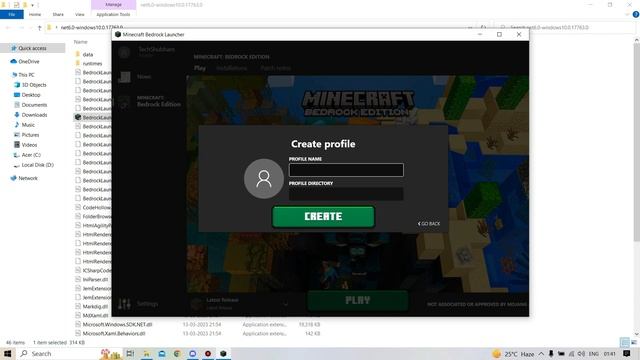Open the File tab in File Explorer
Screen dimensions: 640x360
[12, 15]
